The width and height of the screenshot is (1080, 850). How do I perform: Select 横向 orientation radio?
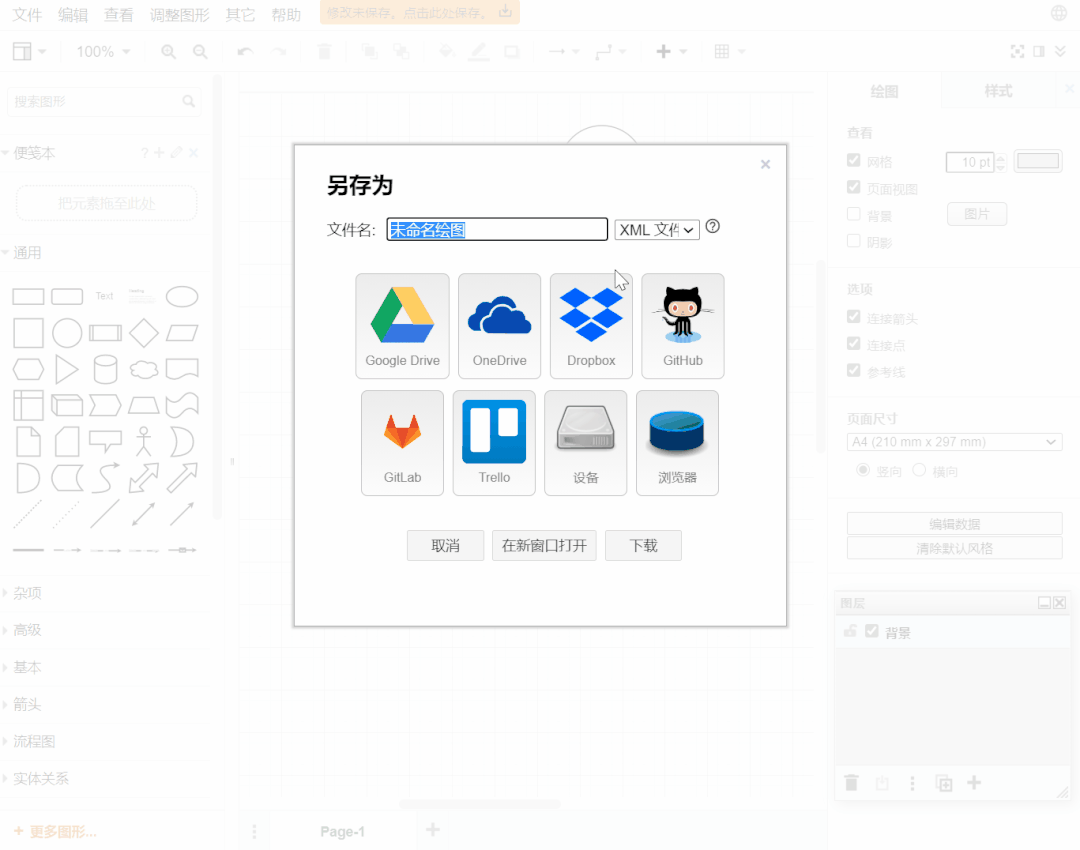(x=919, y=470)
